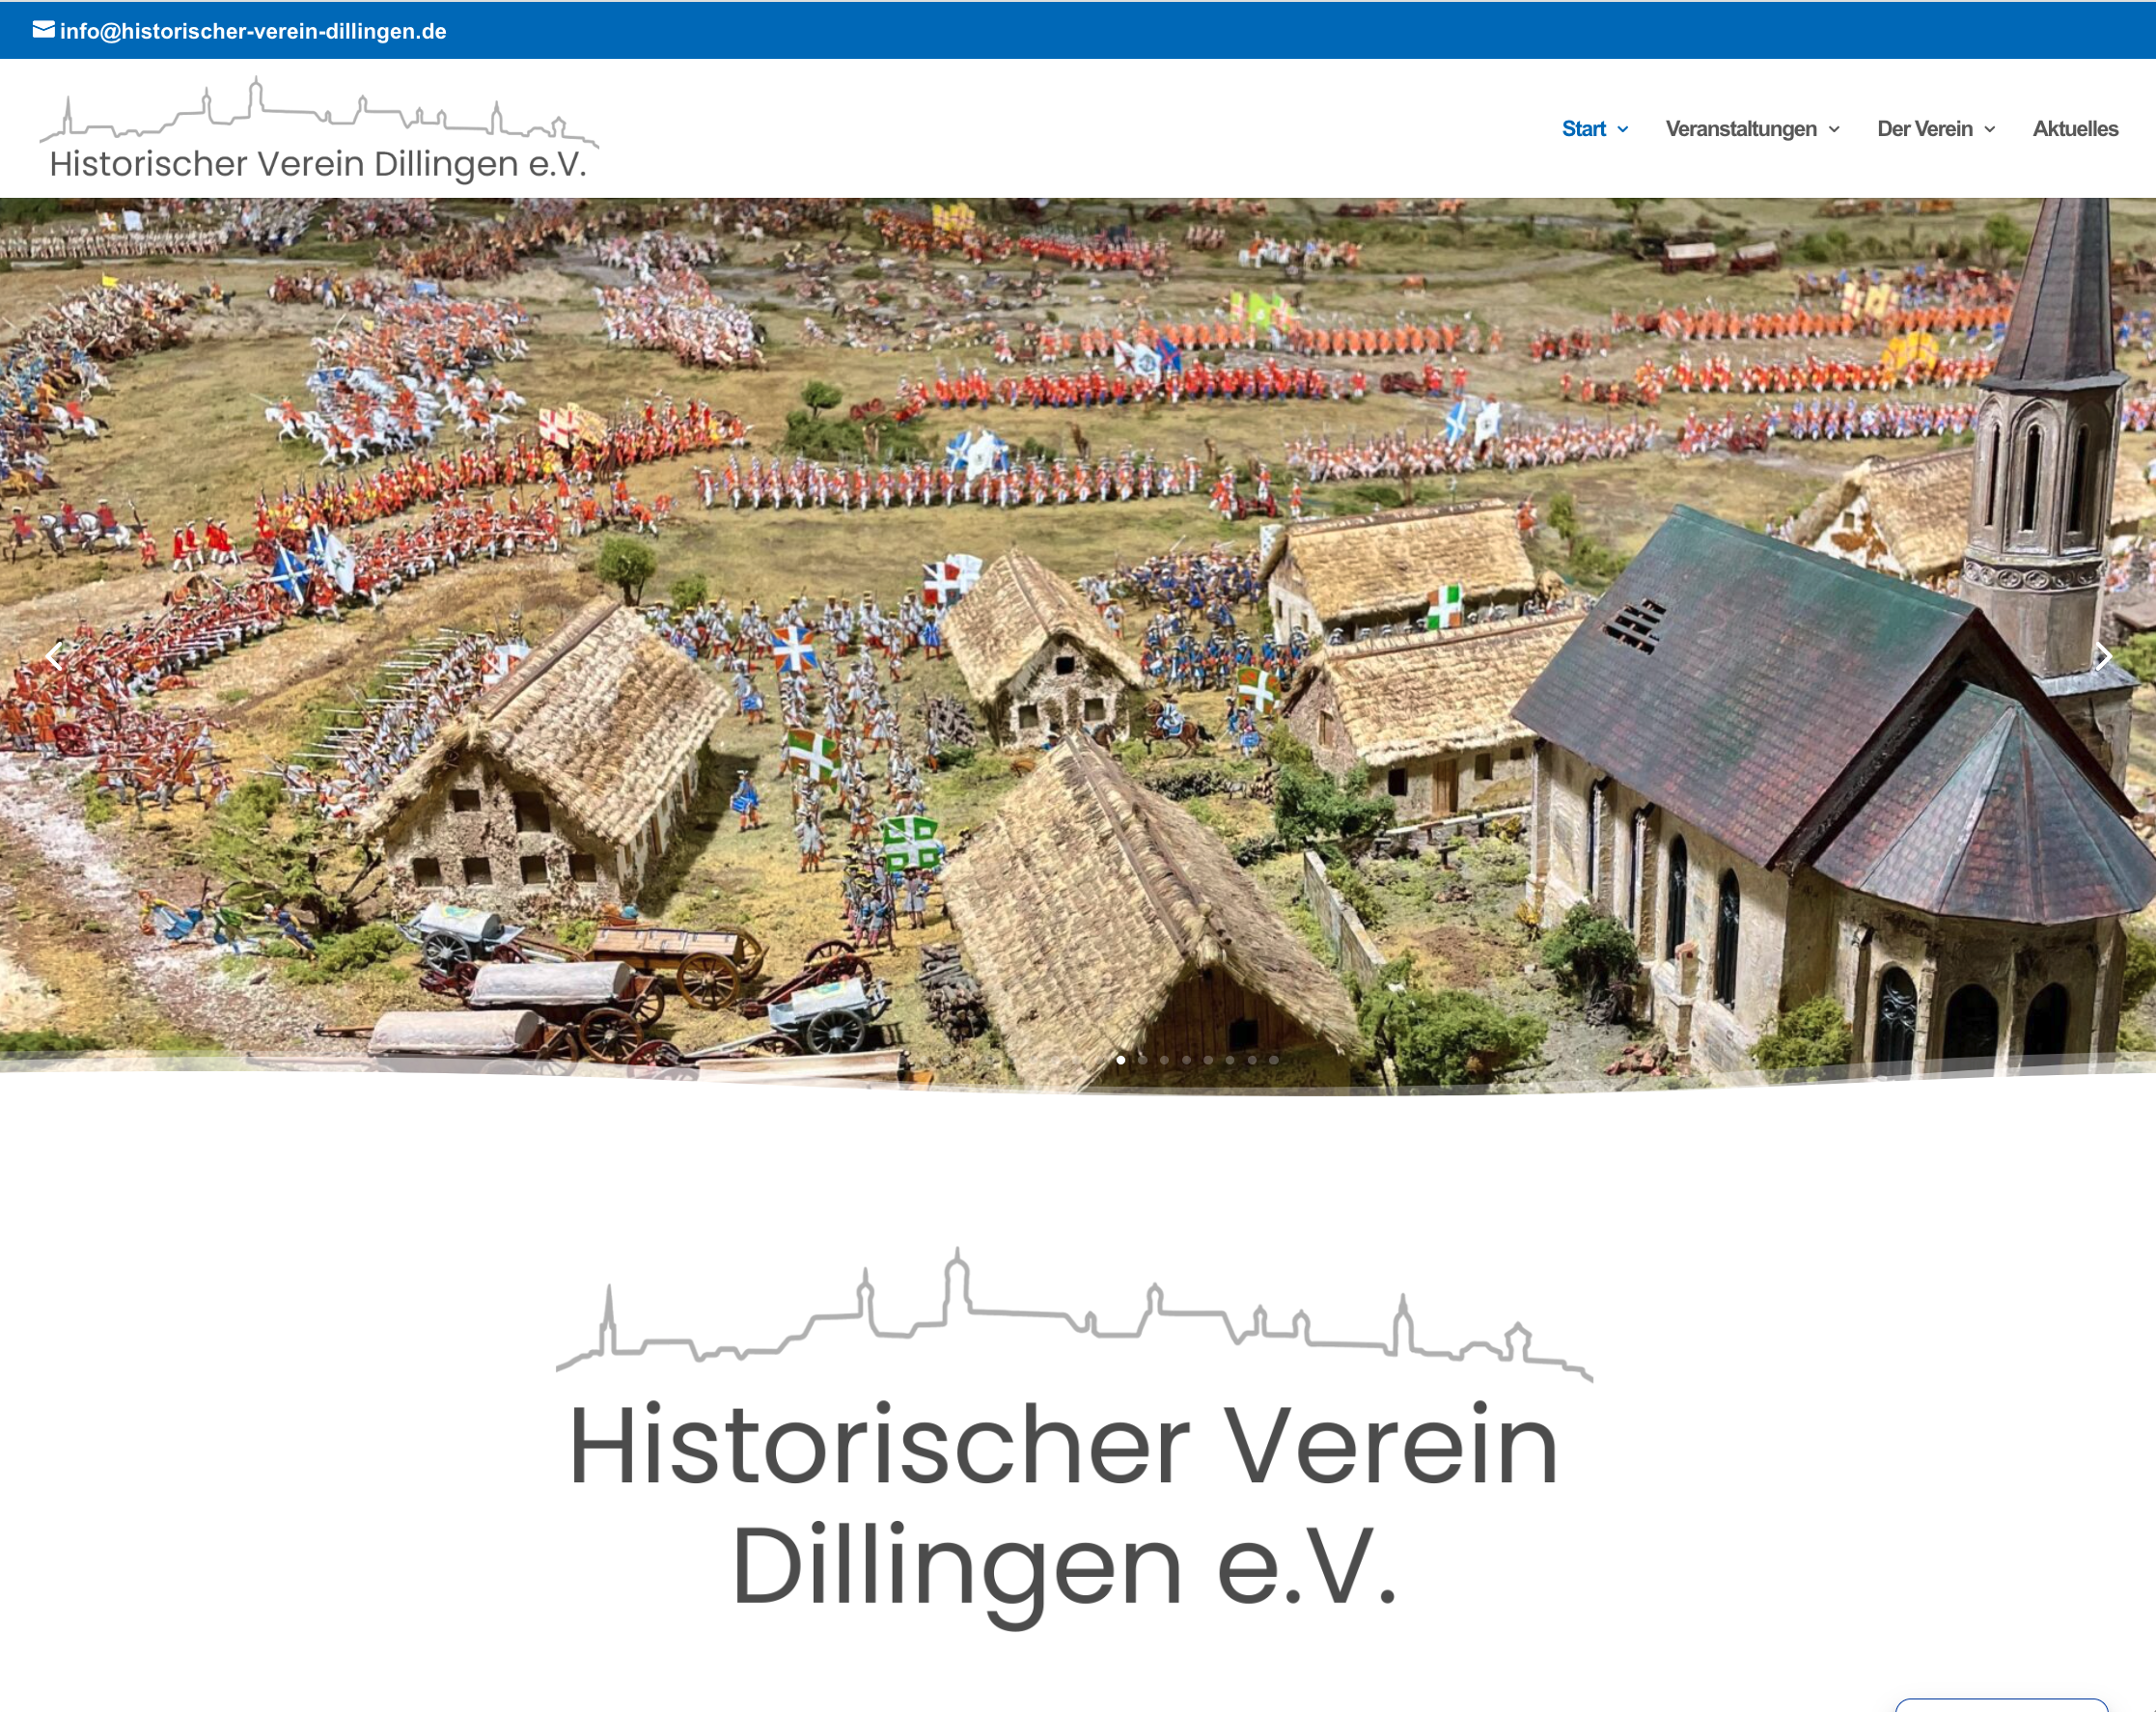The height and width of the screenshot is (1712, 2156).
Task: Click the info@historischer-verein-dillingen.de email link
Action: coord(253,31)
